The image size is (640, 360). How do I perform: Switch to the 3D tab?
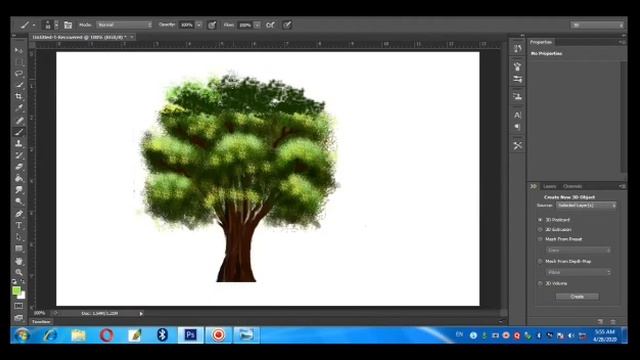click(533, 186)
